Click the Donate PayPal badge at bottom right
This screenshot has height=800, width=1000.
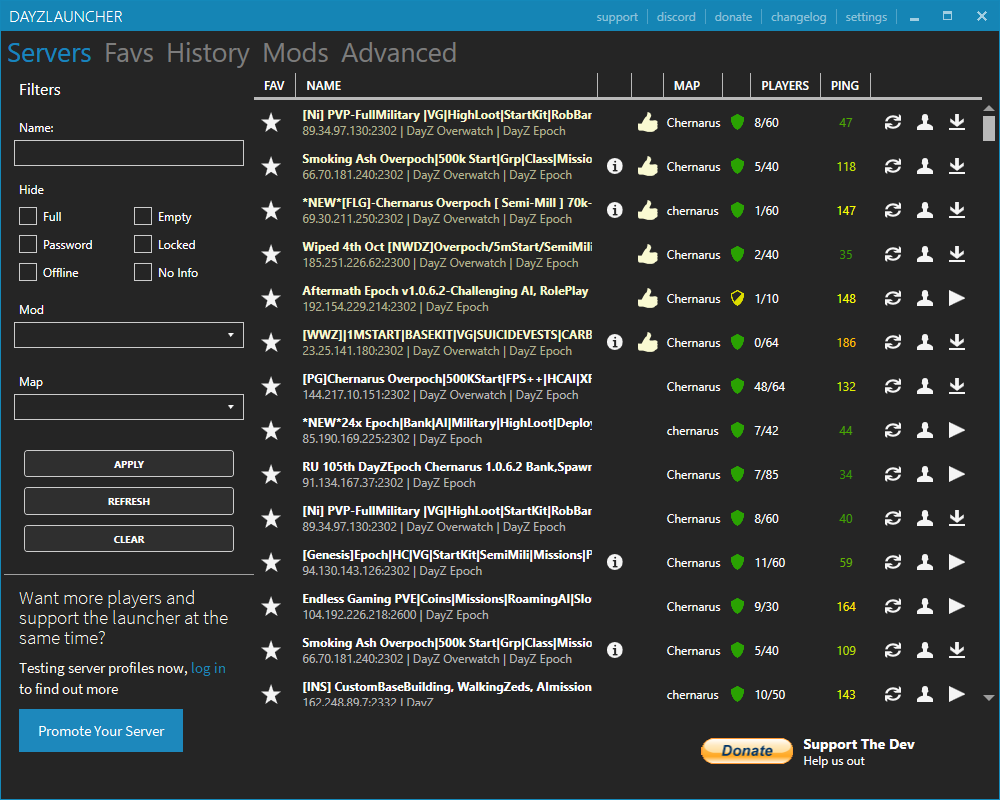pos(746,750)
